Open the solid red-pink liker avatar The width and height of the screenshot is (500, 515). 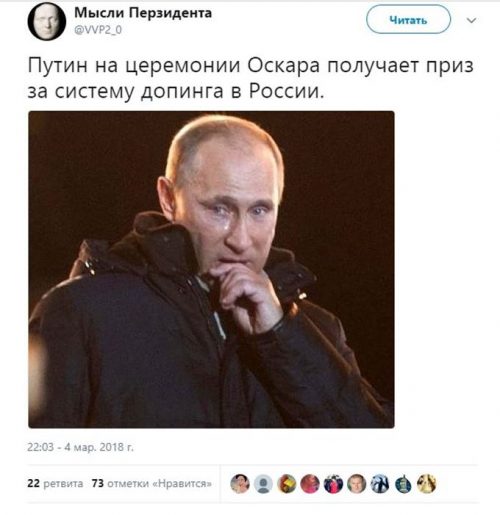pyautogui.click(x=310, y=484)
